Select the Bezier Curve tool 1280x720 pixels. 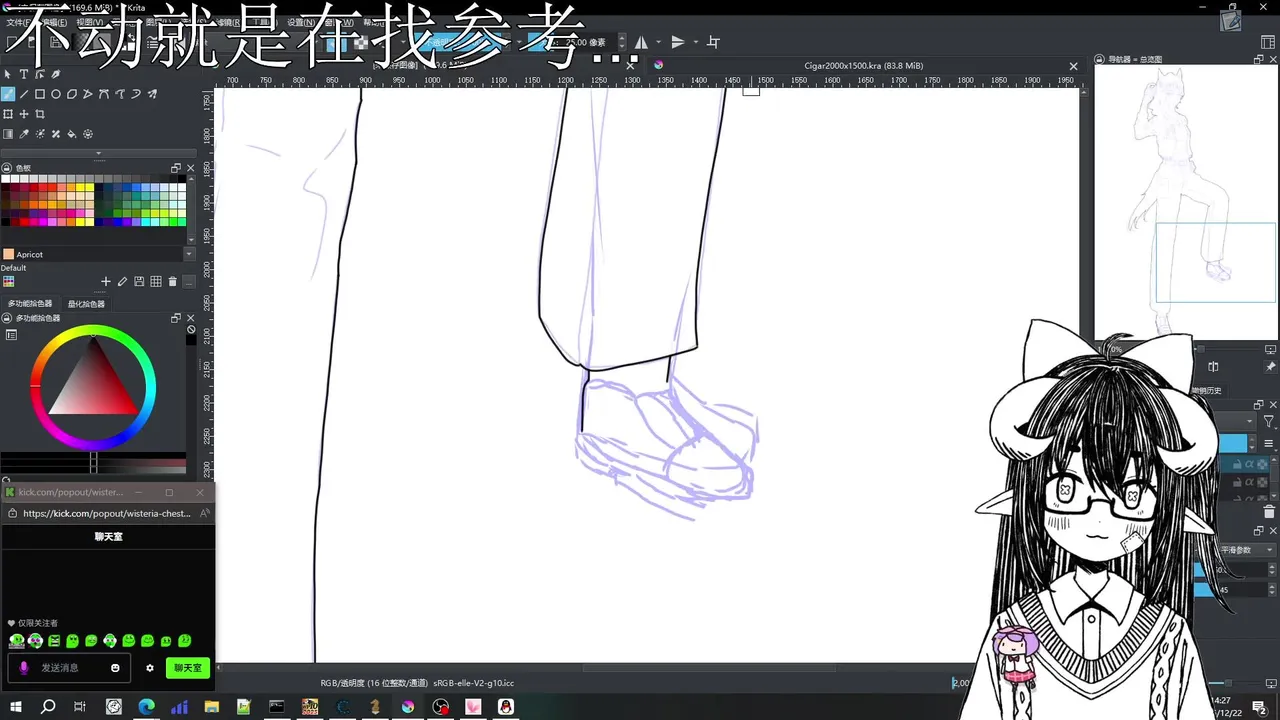click(104, 94)
